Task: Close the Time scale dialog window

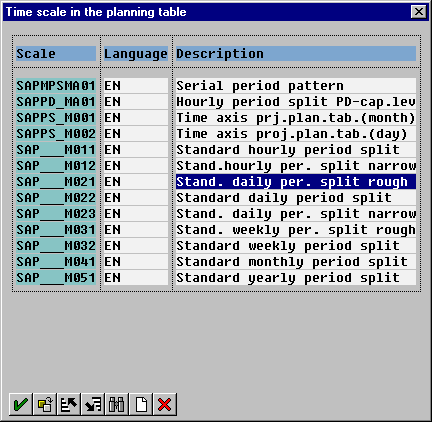Action: click(x=419, y=12)
